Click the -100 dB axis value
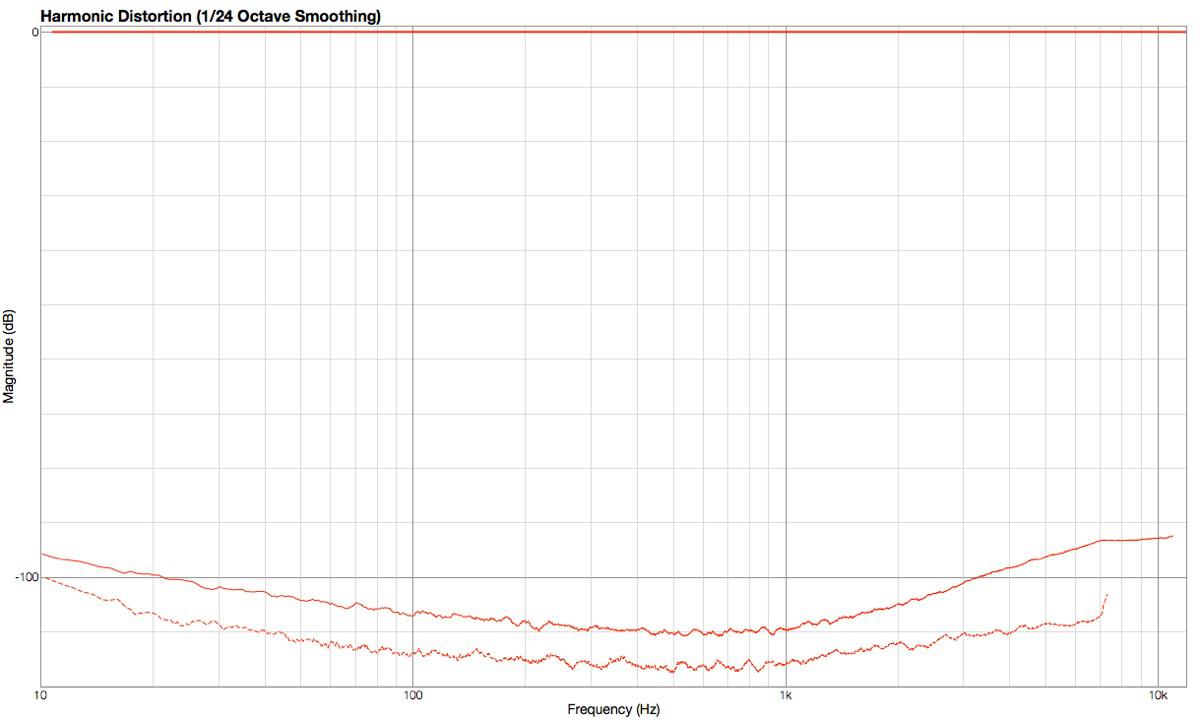This screenshot has width=1200, height=724. coord(25,577)
